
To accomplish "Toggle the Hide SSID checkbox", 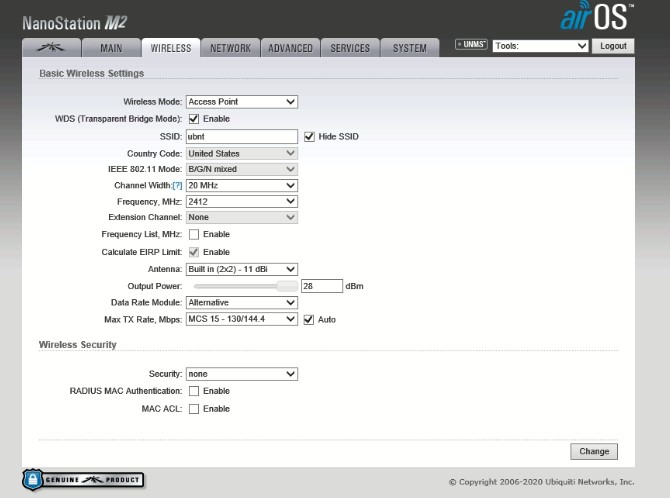I will (x=309, y=137).
